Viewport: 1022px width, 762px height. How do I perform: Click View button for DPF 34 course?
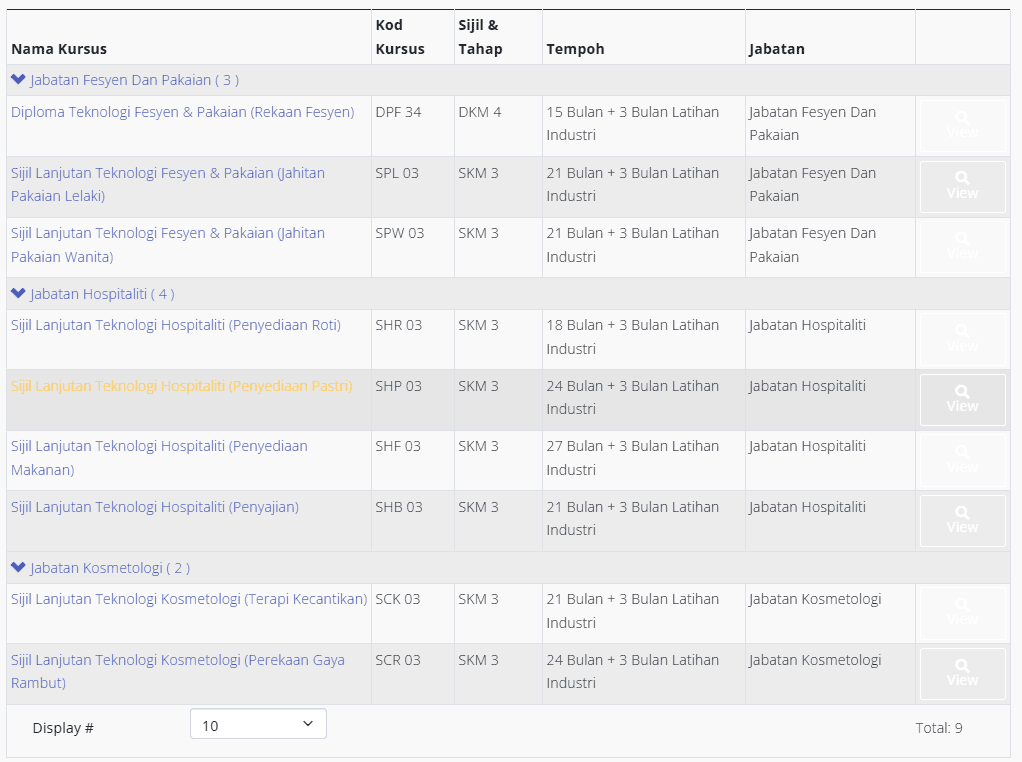point(962,126)
